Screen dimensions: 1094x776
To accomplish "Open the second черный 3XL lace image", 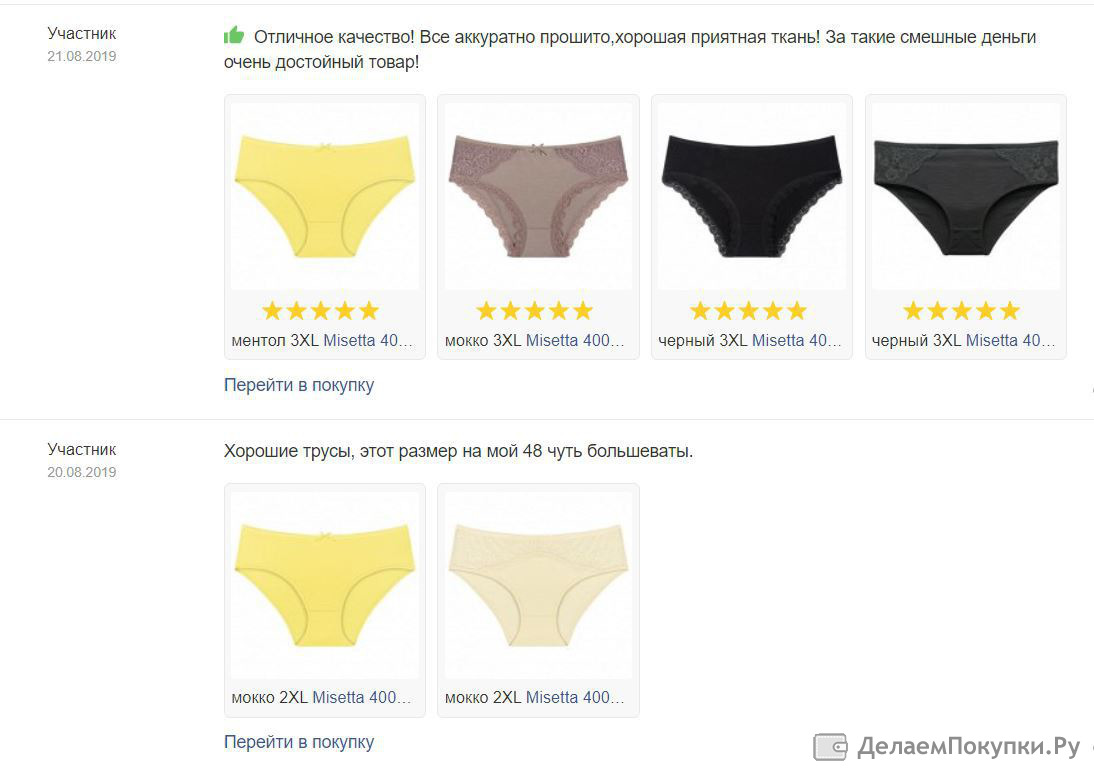I will point(966,196).
